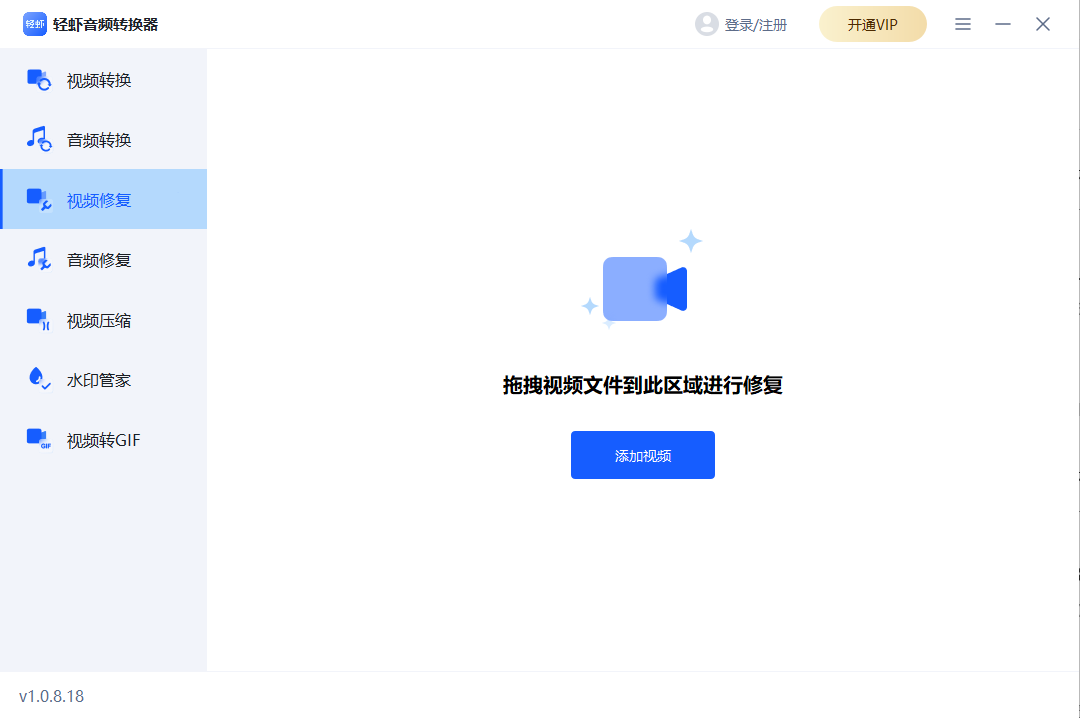The width and height of the screenshot is (1080, 718).
Task: Click the 拖拽视频文件到此区域进行修复 text
Action: (x=643, y=386)
